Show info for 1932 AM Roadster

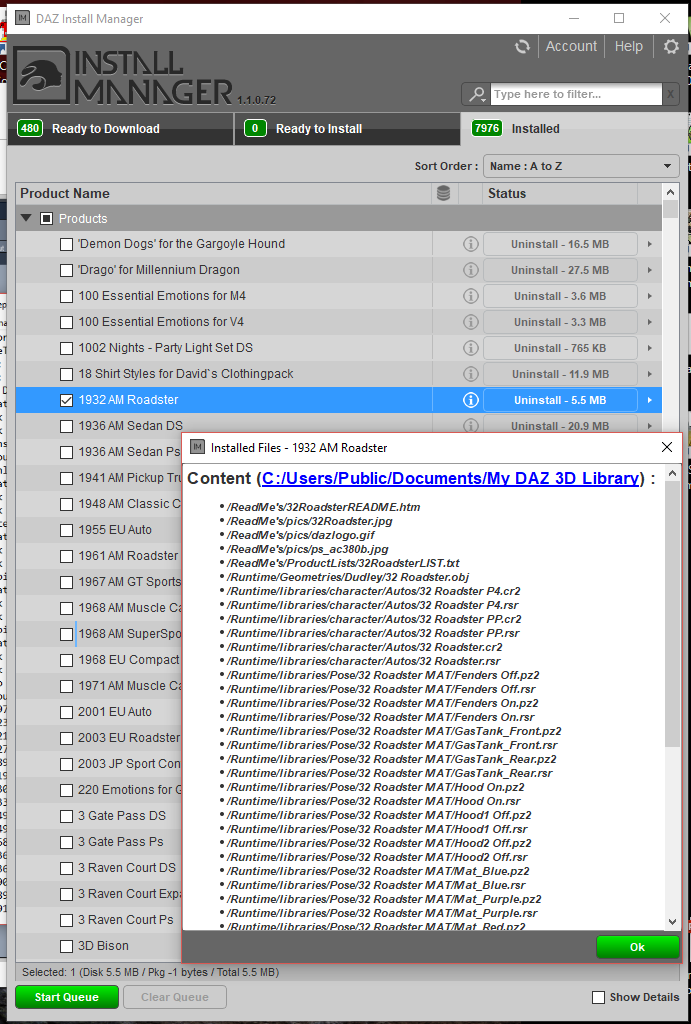(x=470, y=400)
